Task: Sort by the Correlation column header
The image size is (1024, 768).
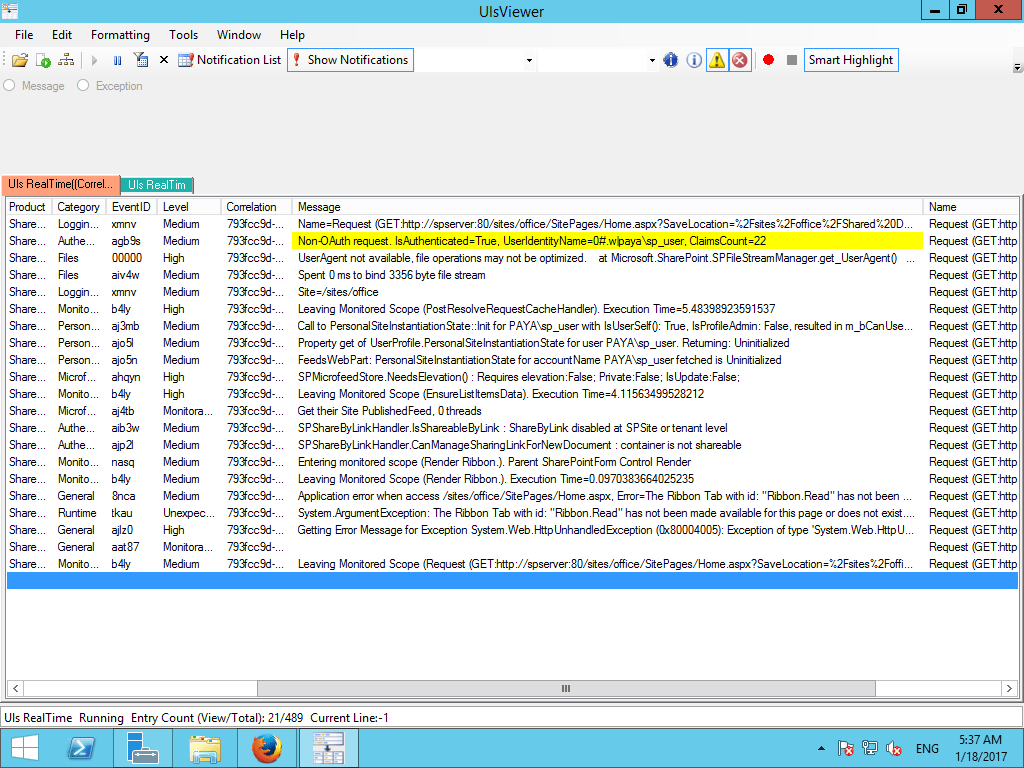Action: [x=256, y=207]
